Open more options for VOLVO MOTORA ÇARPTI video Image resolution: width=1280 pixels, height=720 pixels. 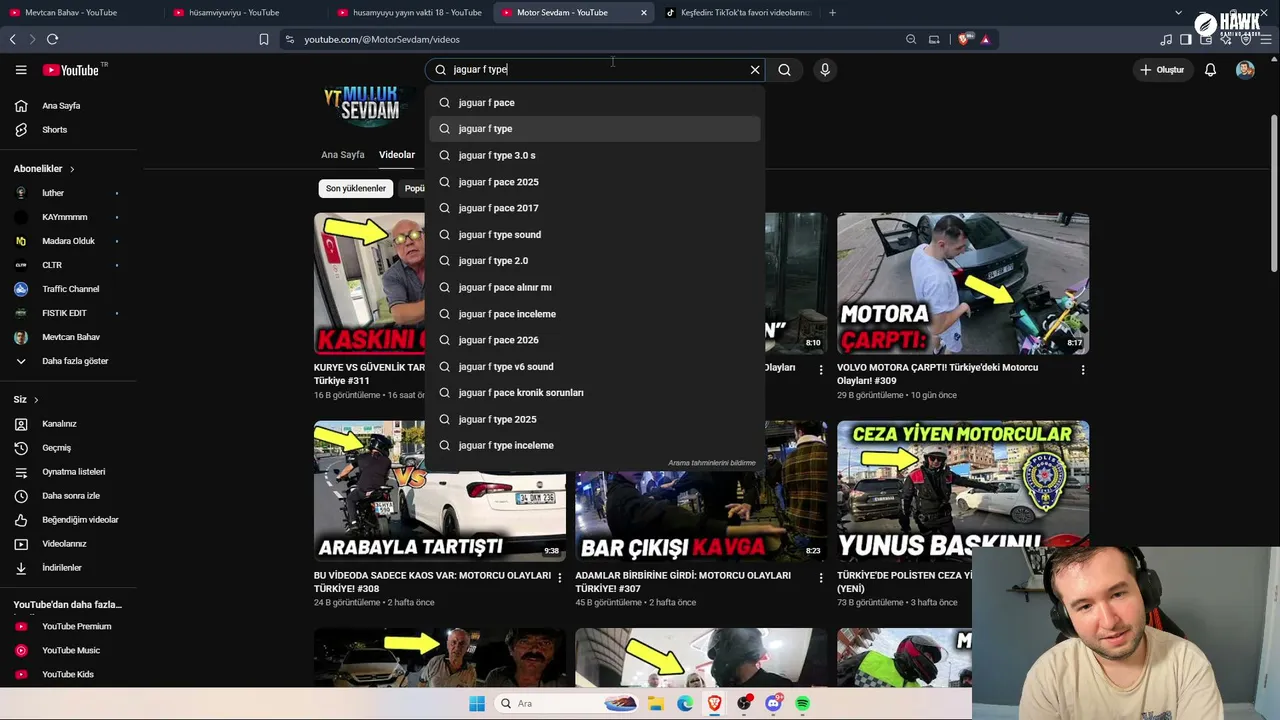coord(1083,370)
